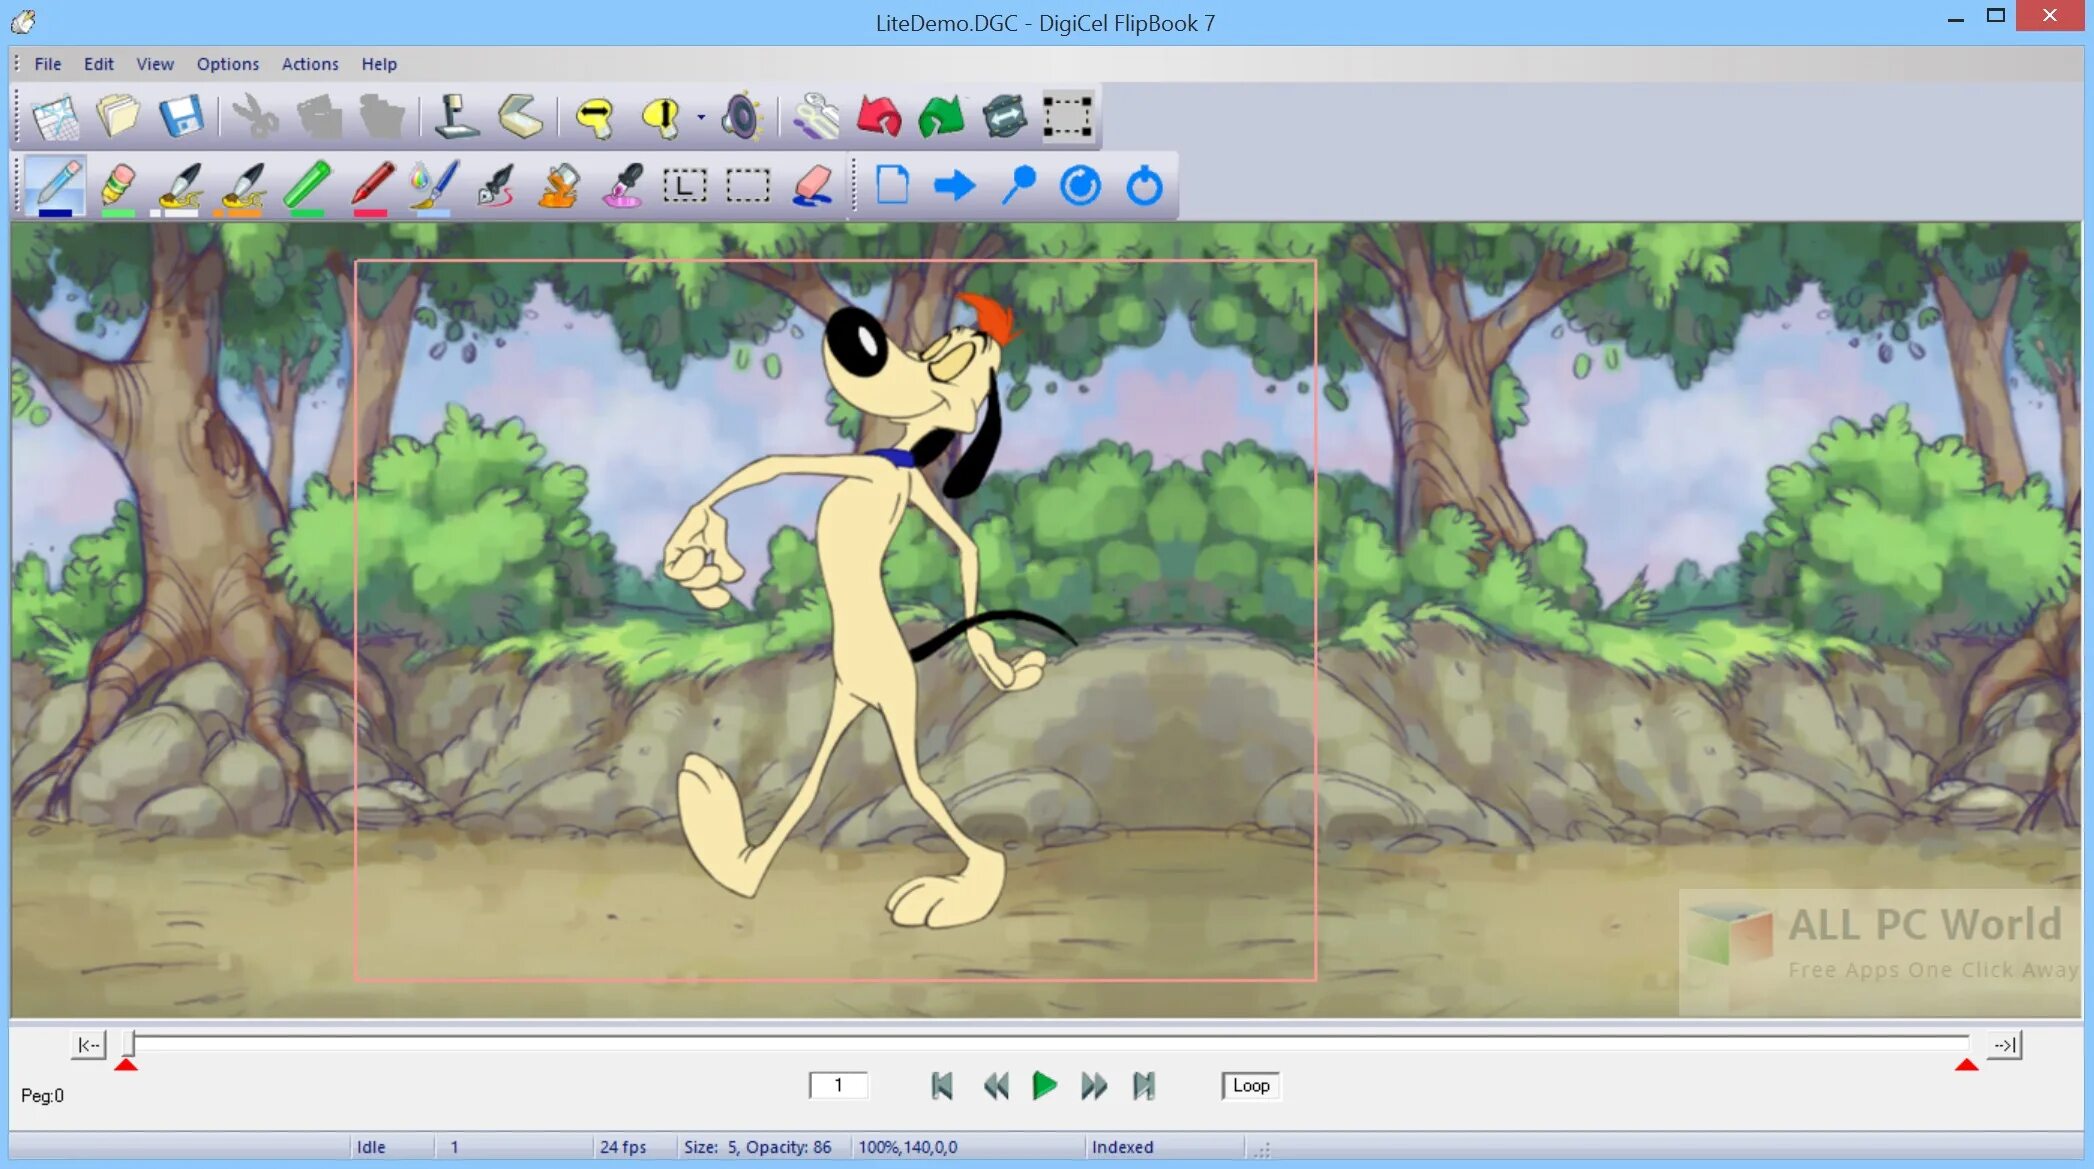Expand dropdown arrow beside vertical light bulb

701,118
